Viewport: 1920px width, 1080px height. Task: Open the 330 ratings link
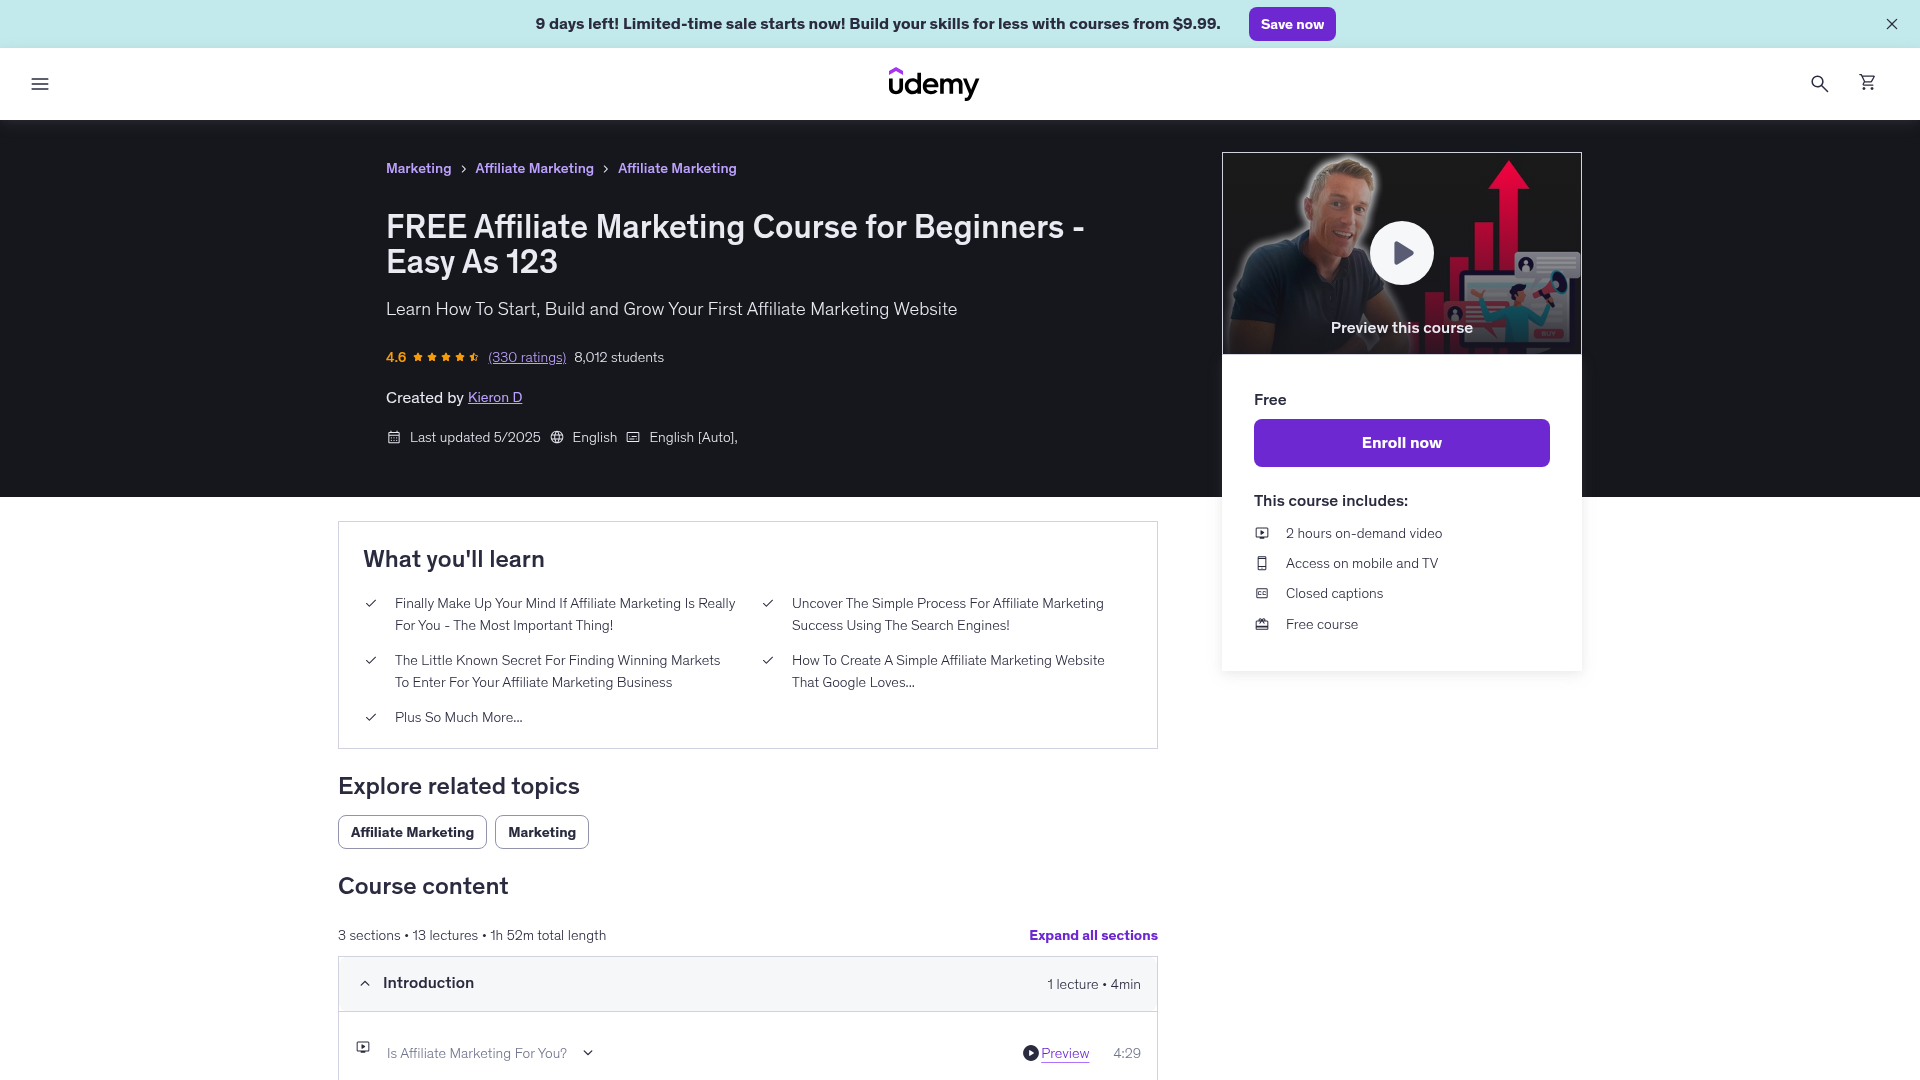click(x=527, y=357)
